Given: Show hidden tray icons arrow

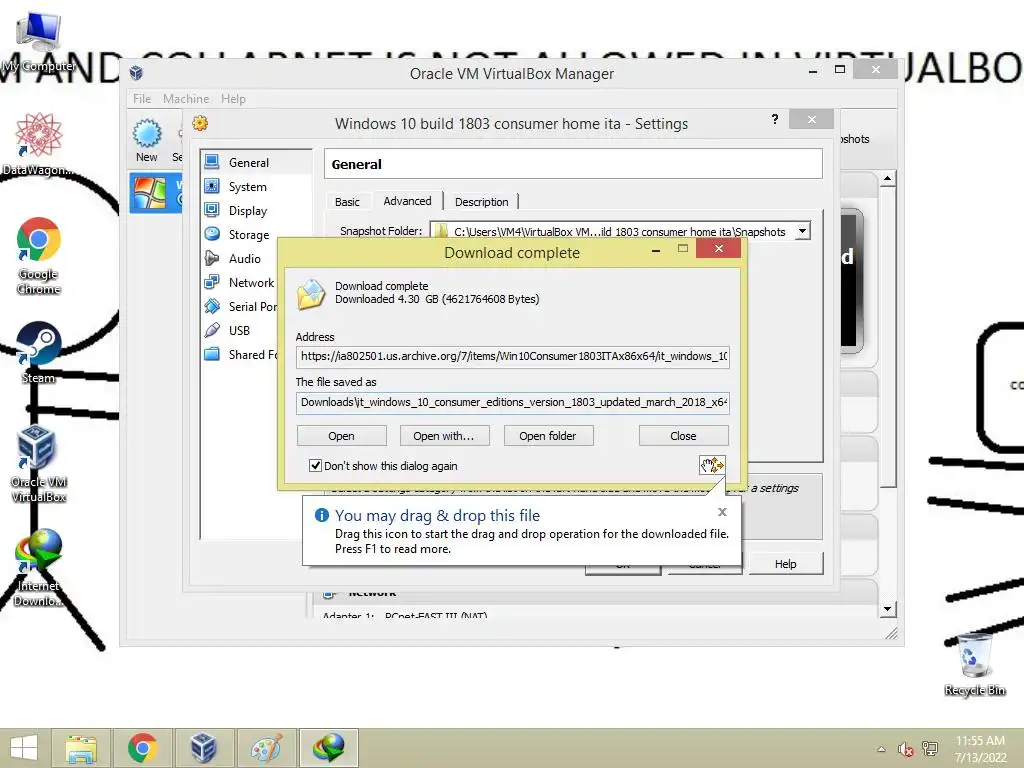Looking at the screenshot, I should pos(882,749).
